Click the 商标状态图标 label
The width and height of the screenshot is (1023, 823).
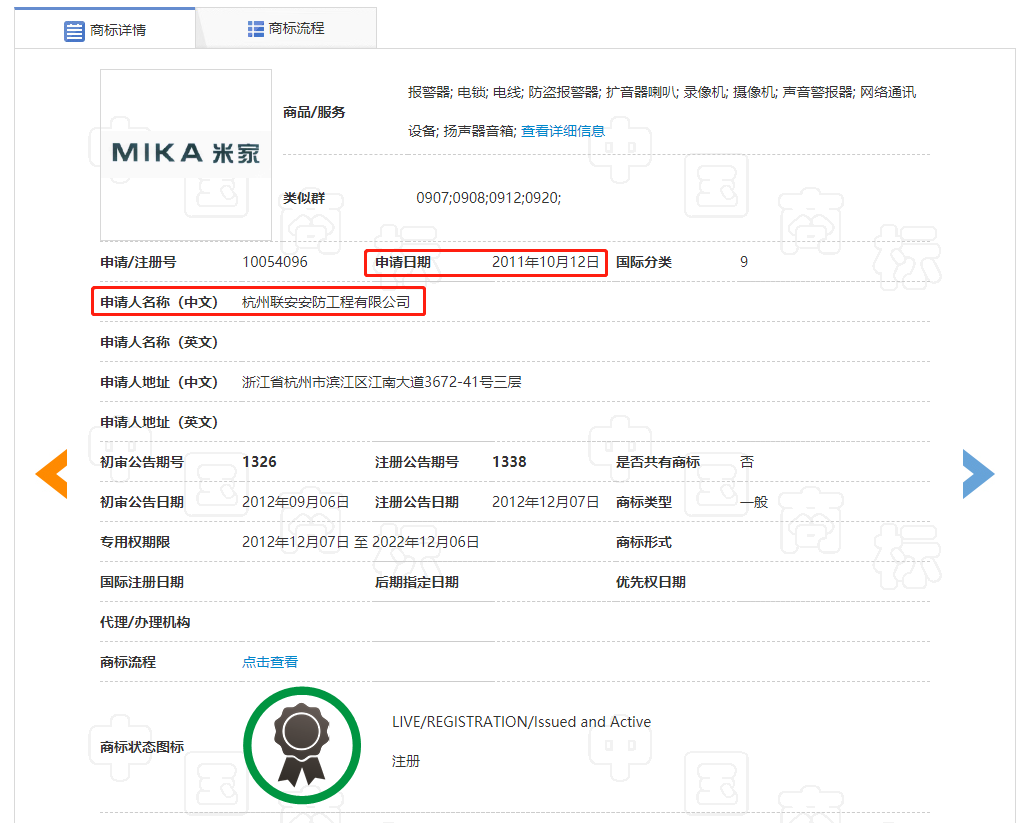142,747
